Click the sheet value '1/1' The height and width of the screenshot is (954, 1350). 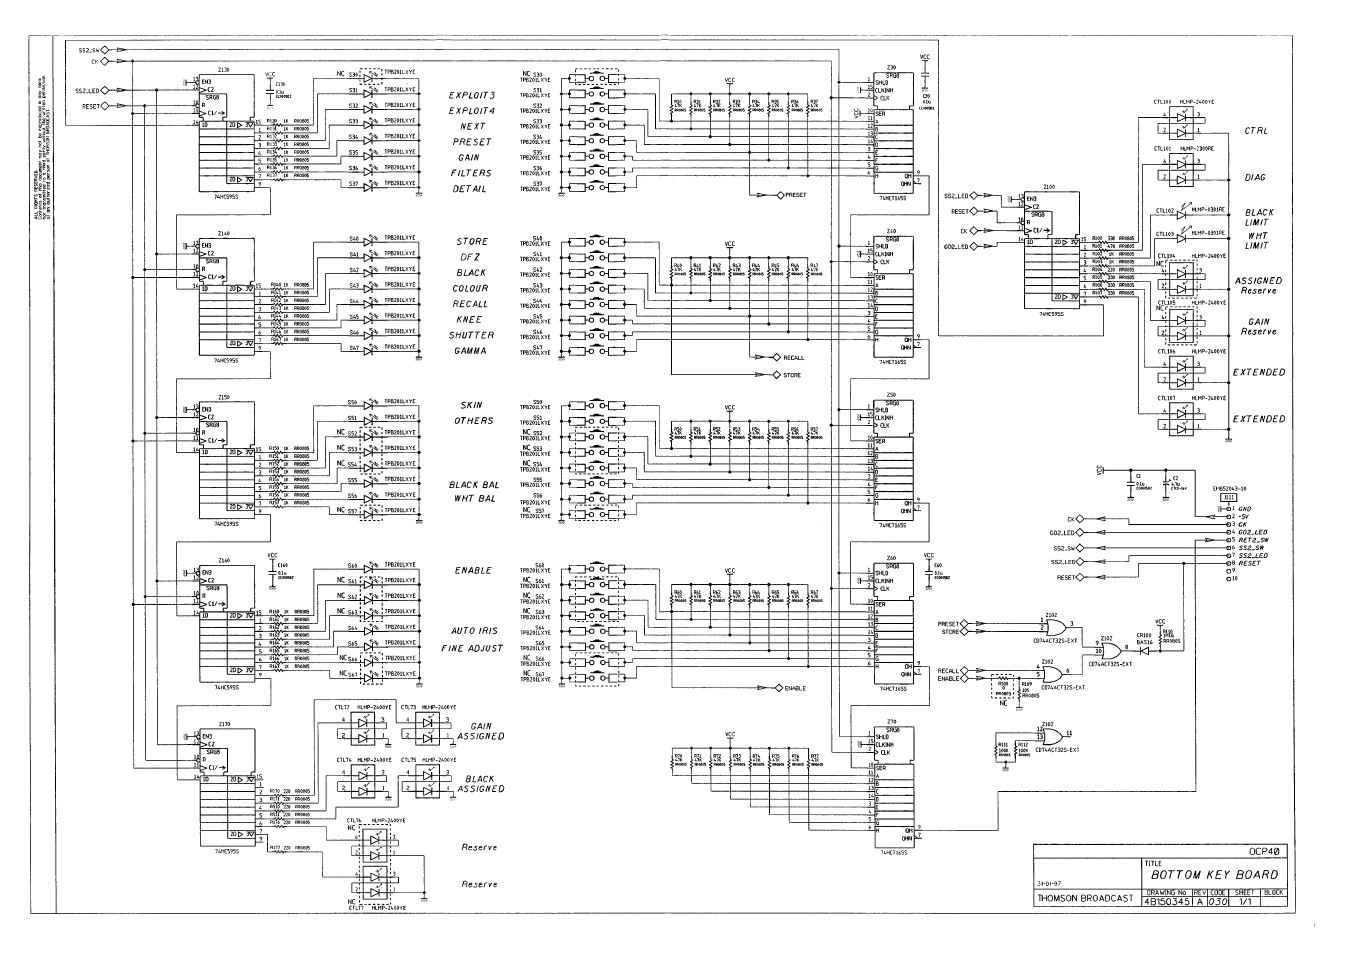tap(1245, 901)
